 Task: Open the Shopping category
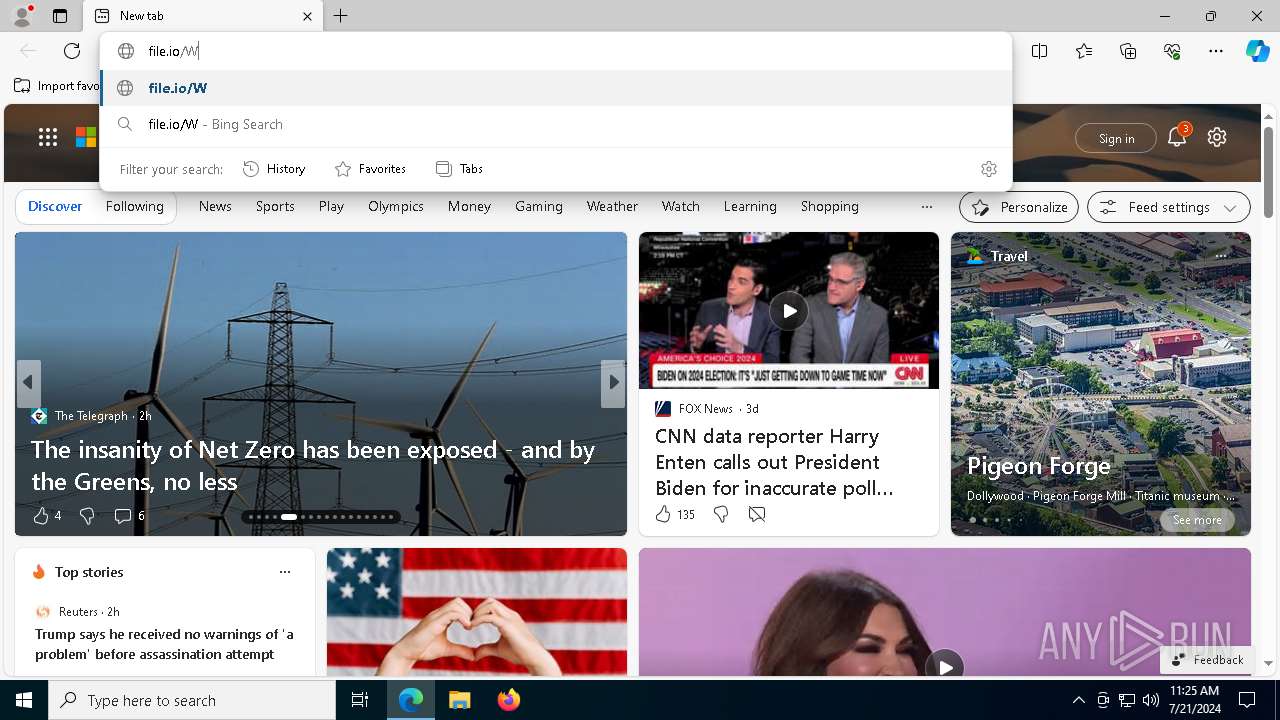coord(830,206)
